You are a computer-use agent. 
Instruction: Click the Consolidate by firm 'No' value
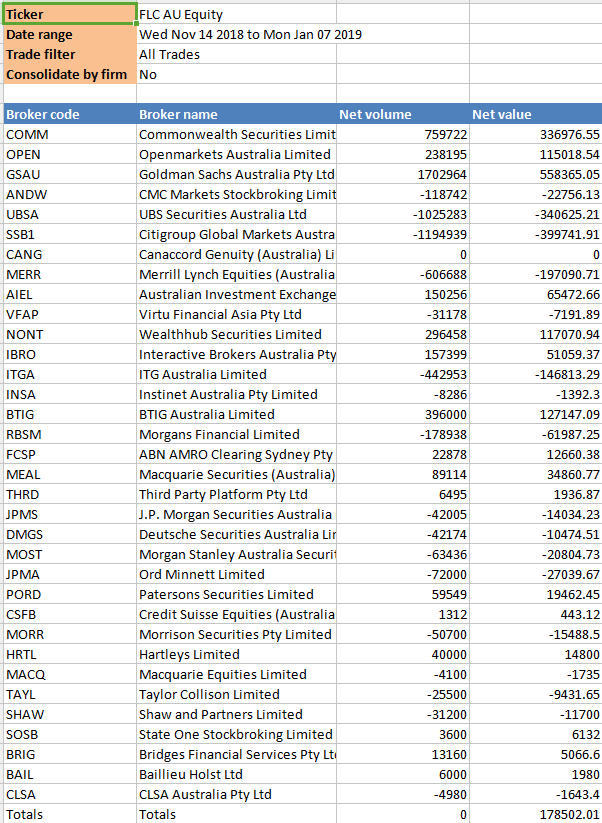[236, 74]
